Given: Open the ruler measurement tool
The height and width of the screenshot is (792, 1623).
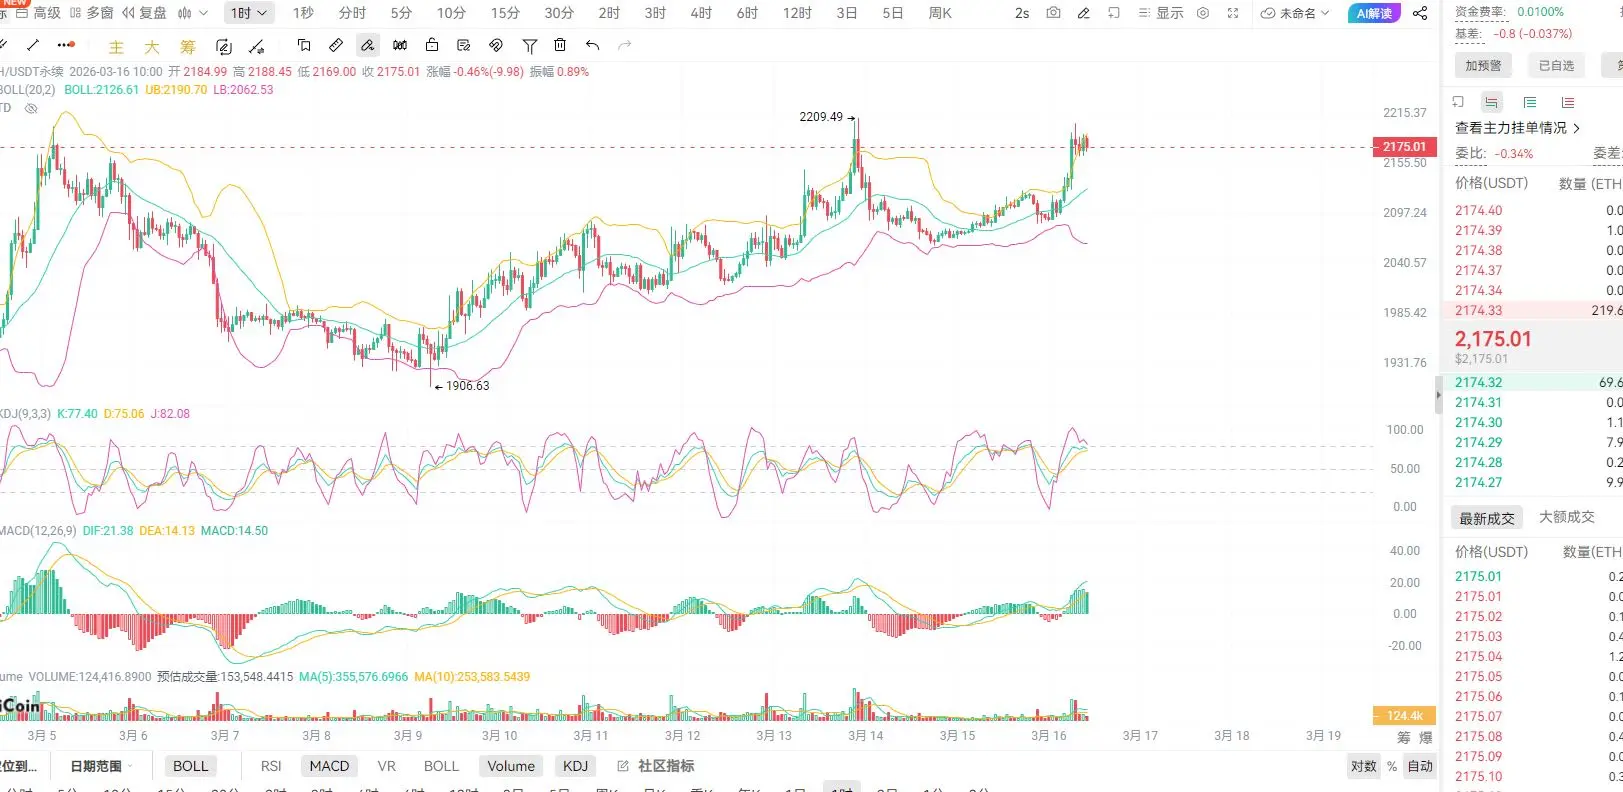Looking at the screenshot, I should coord(336,45).
